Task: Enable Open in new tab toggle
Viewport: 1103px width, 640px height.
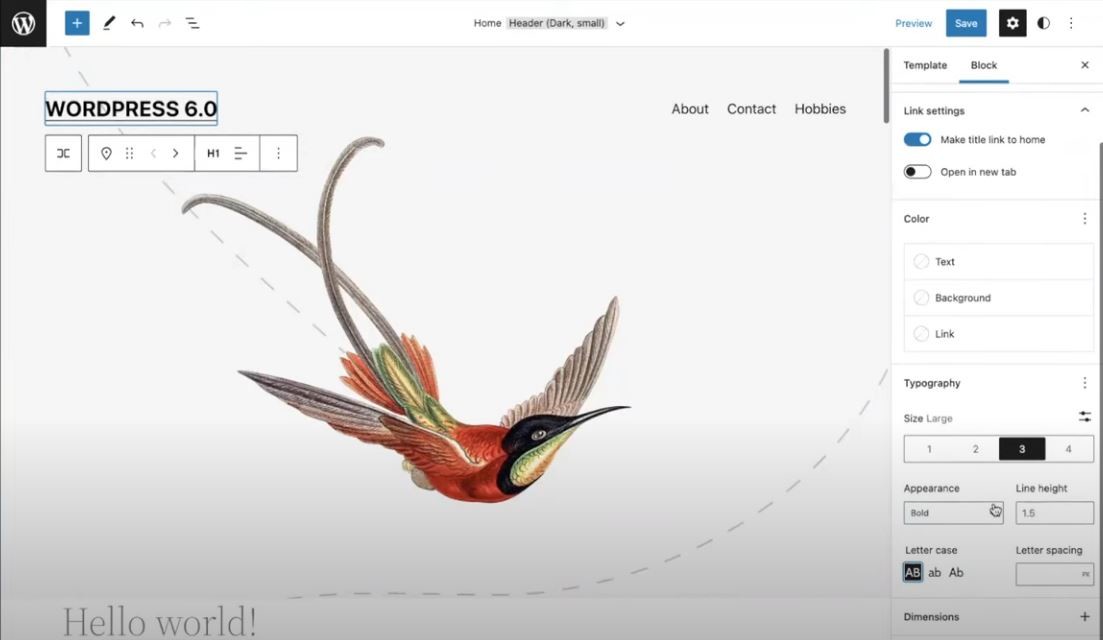Action: tap(917, 172)
